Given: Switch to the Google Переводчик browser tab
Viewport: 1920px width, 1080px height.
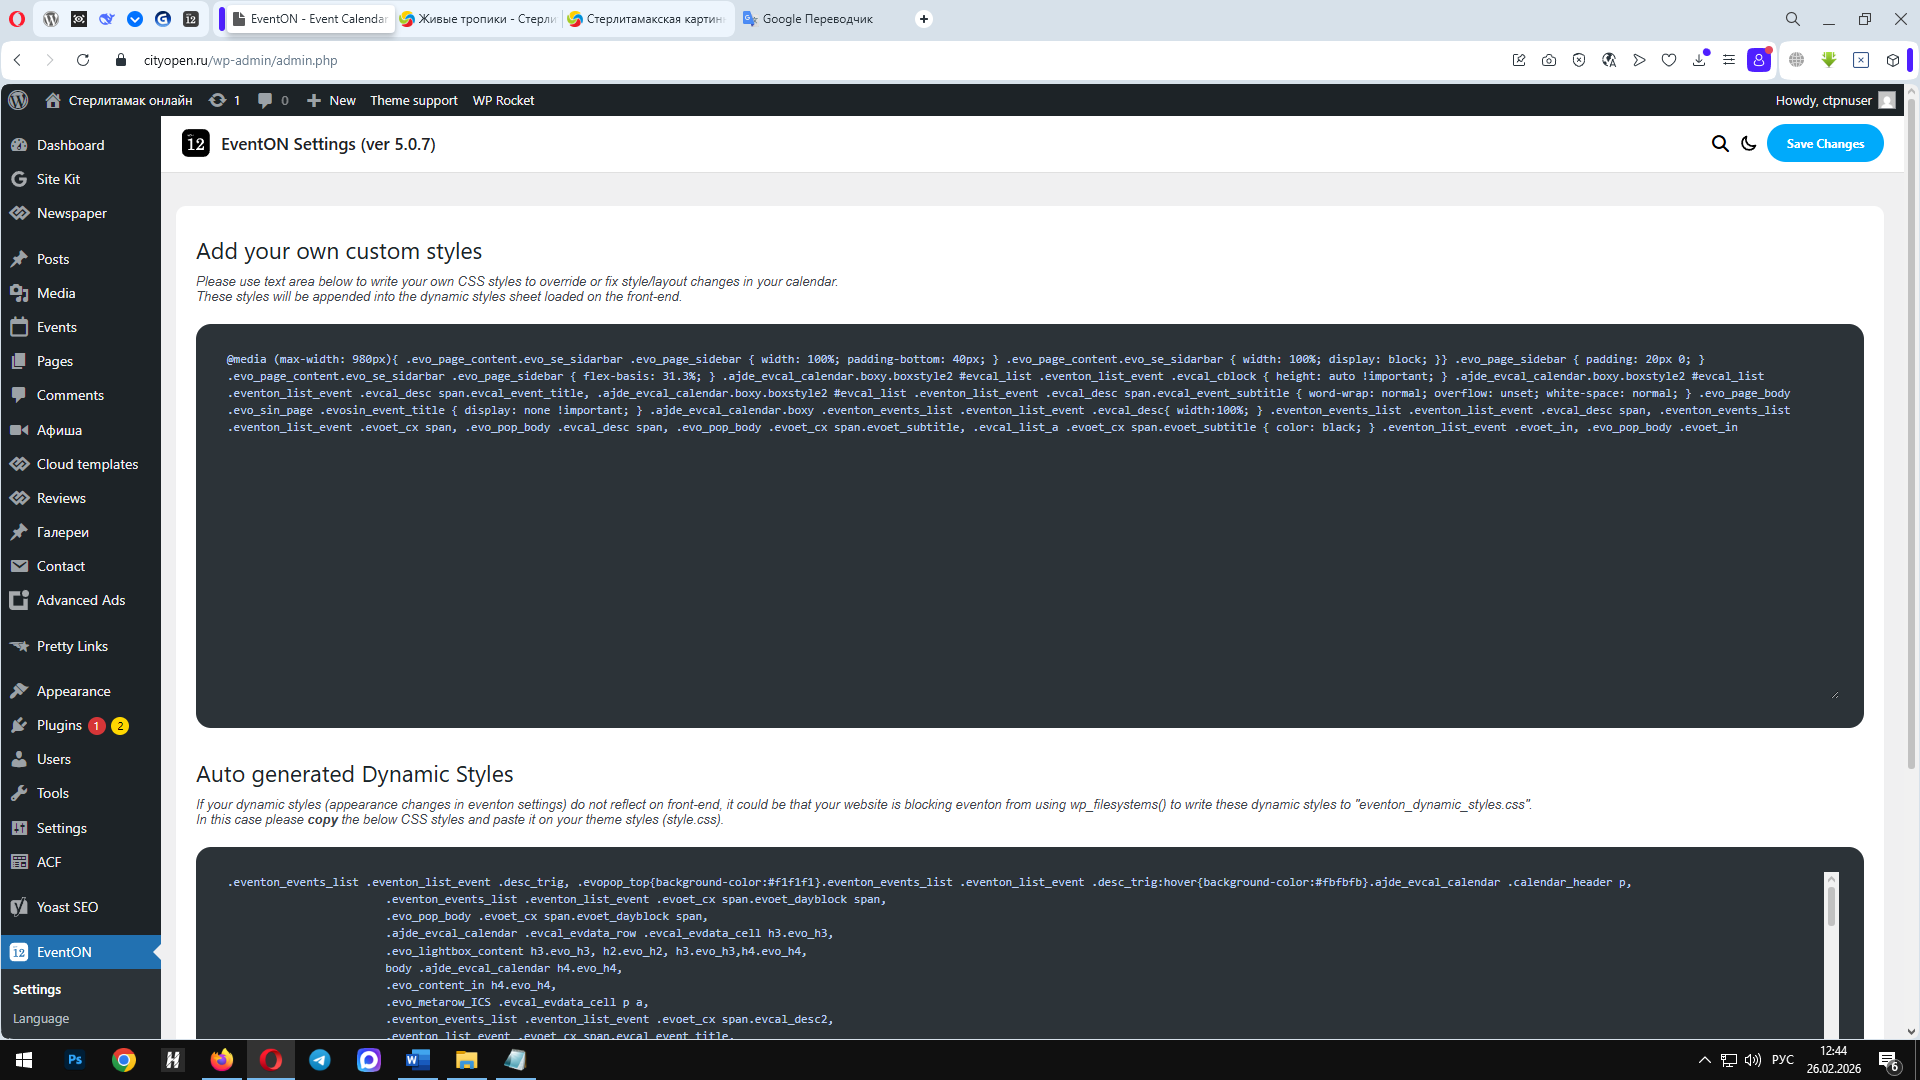Looking at the screenshot, I should (x=816, y=19).
